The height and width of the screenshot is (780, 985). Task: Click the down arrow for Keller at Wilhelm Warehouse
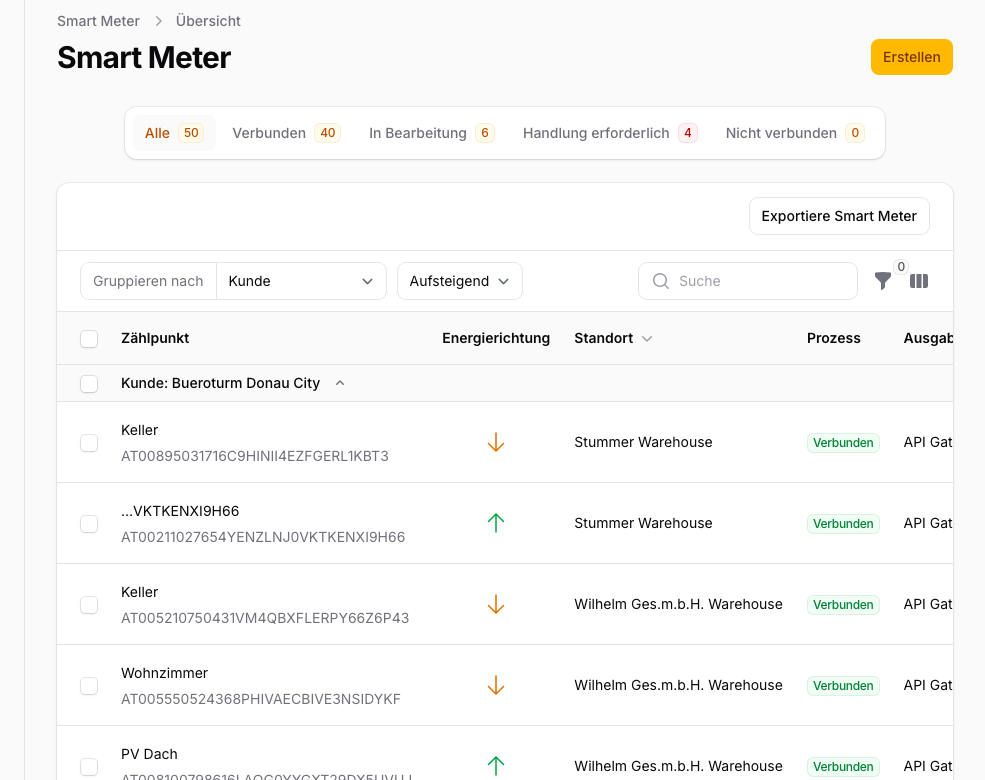(496, 604)
